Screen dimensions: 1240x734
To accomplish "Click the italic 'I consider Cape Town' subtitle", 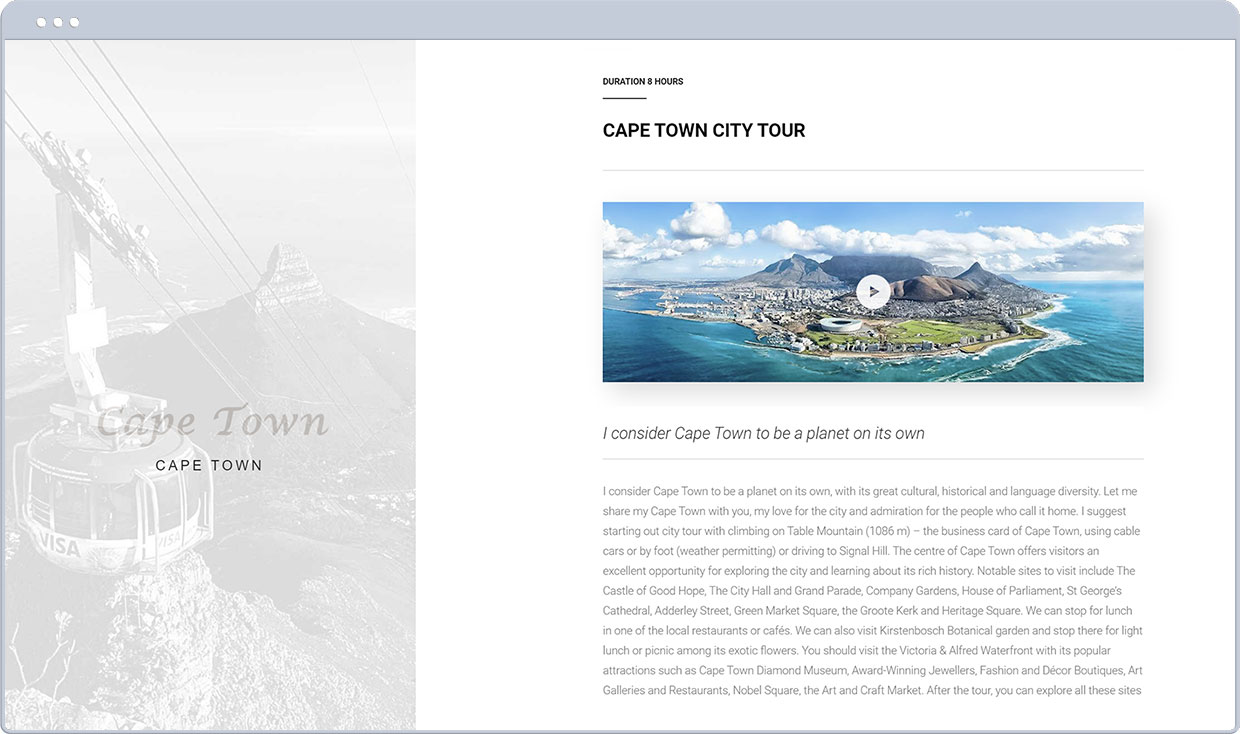I will 763,433.
